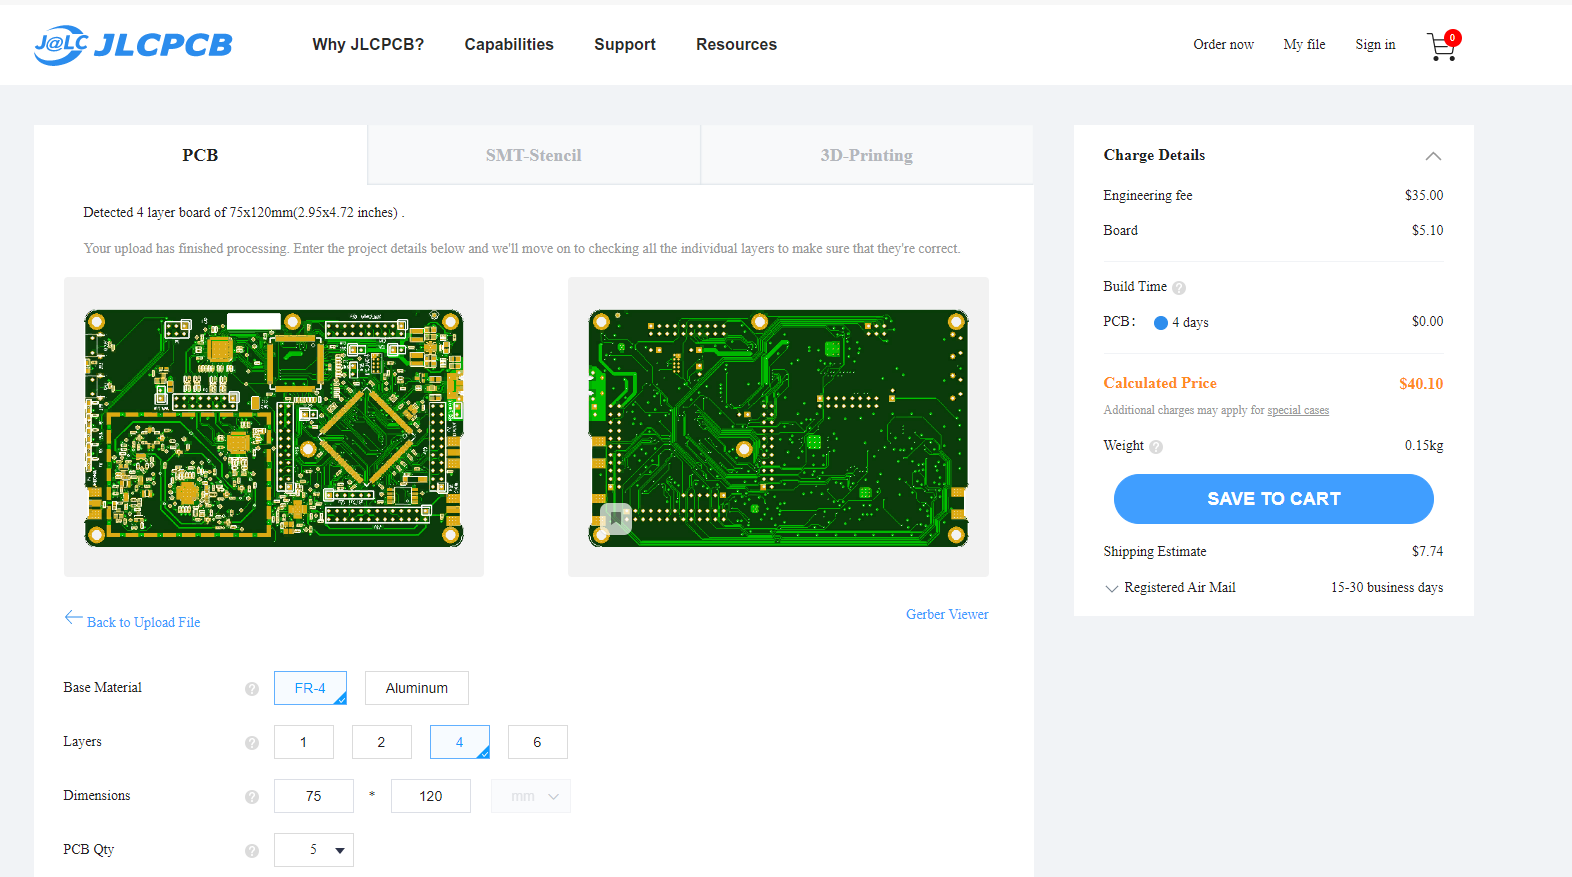Open Dimensions help icon

click(252, 797)
